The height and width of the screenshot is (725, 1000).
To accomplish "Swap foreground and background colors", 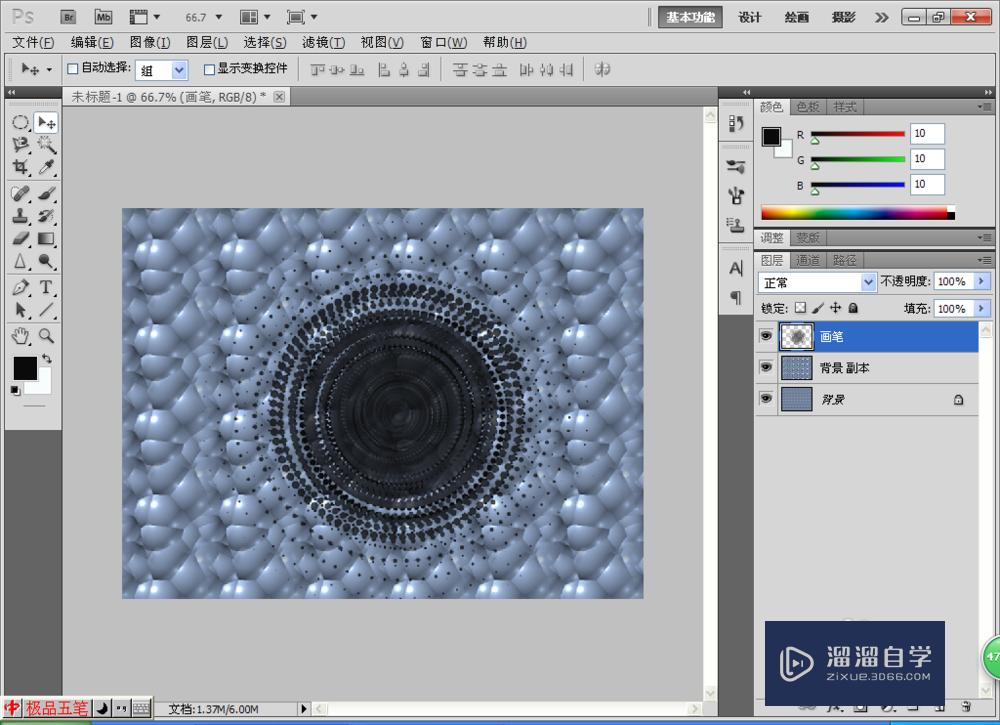I will 46,358.
